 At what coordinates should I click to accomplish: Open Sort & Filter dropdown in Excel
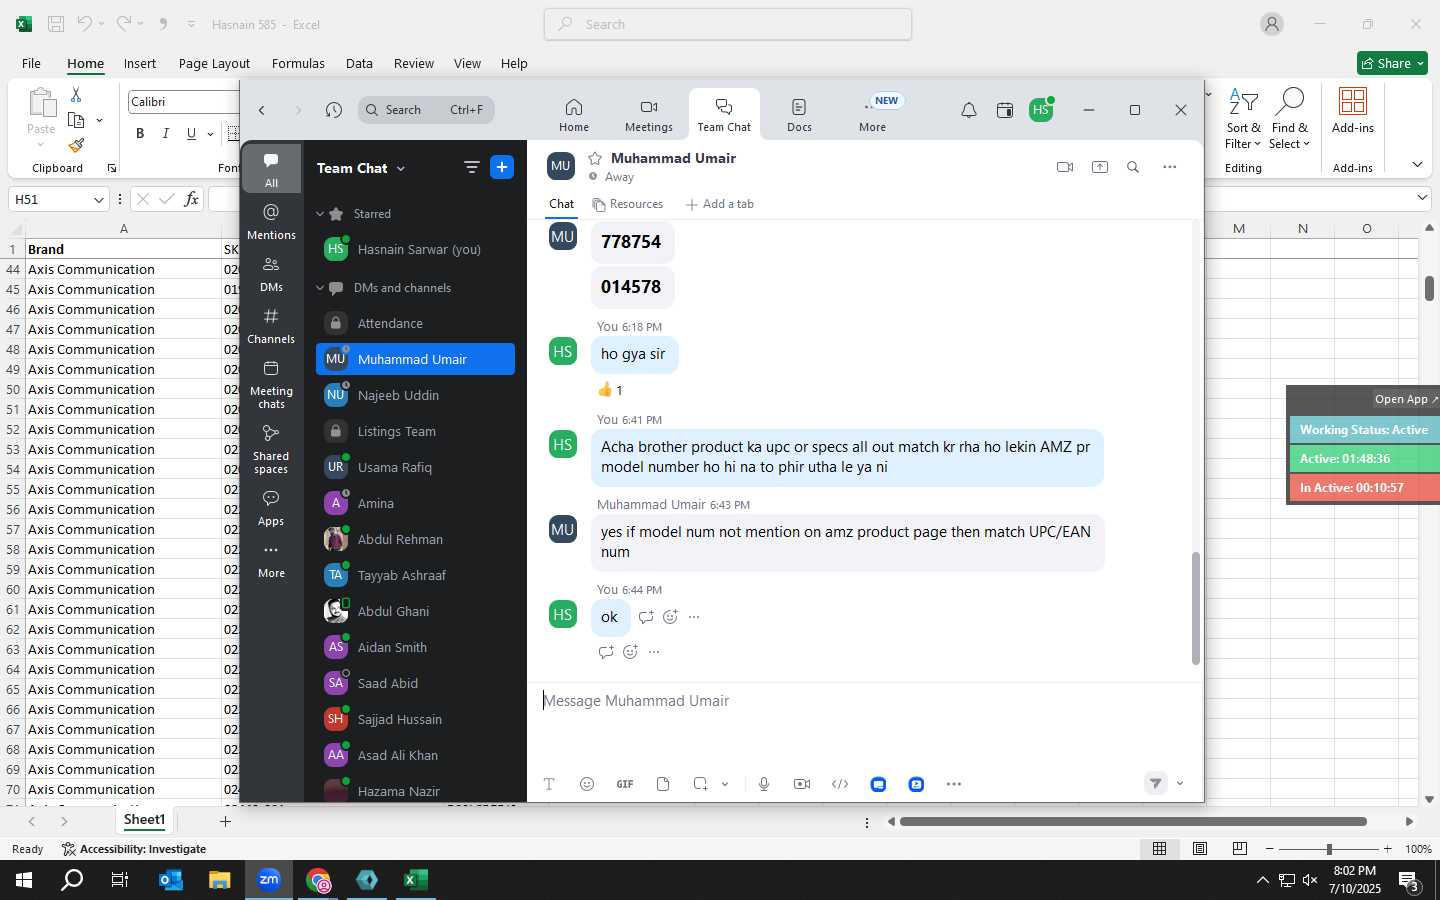point(1243,120)
